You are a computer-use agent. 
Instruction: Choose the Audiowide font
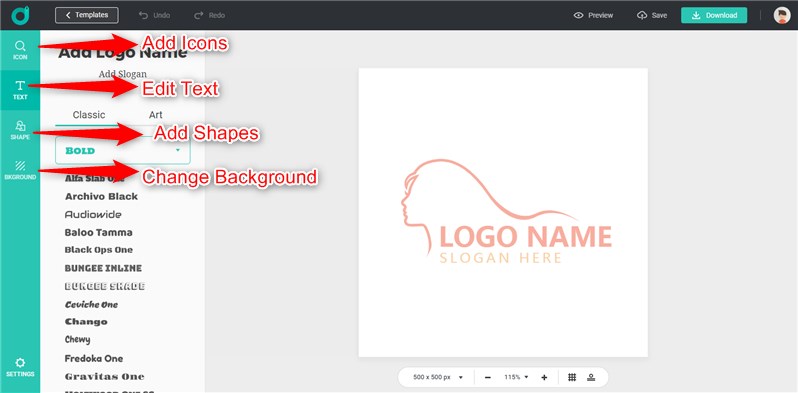[x=93, y=214]
